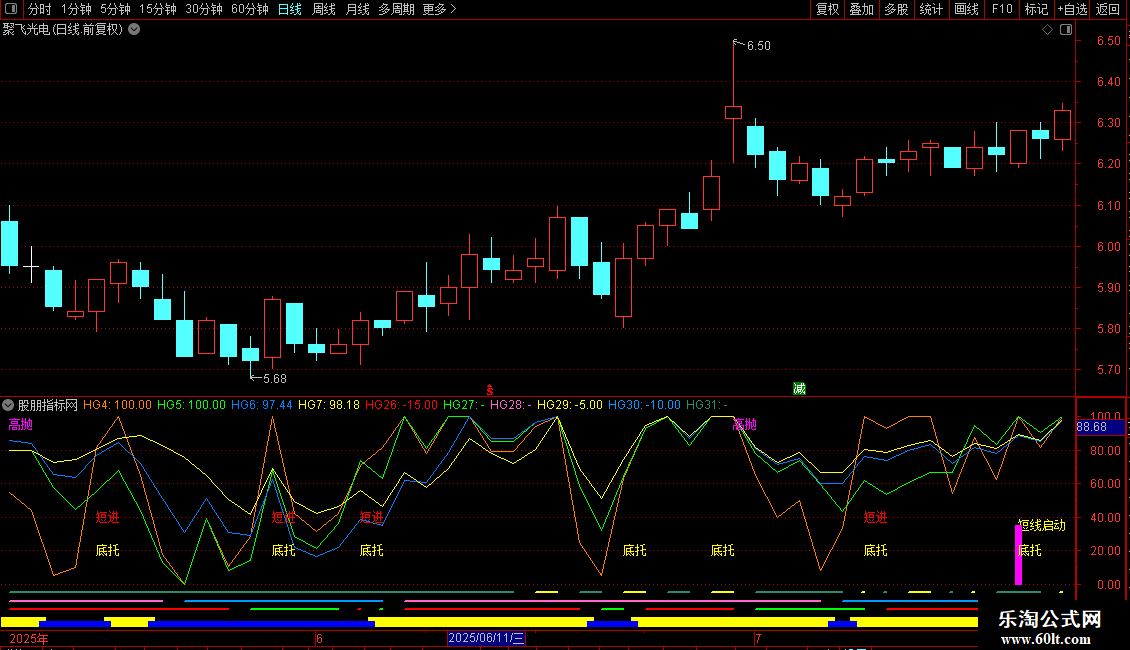The image size is (1130, 650).
Task: Click the magenta 短线启动 signal bar
Action: 1018,555
